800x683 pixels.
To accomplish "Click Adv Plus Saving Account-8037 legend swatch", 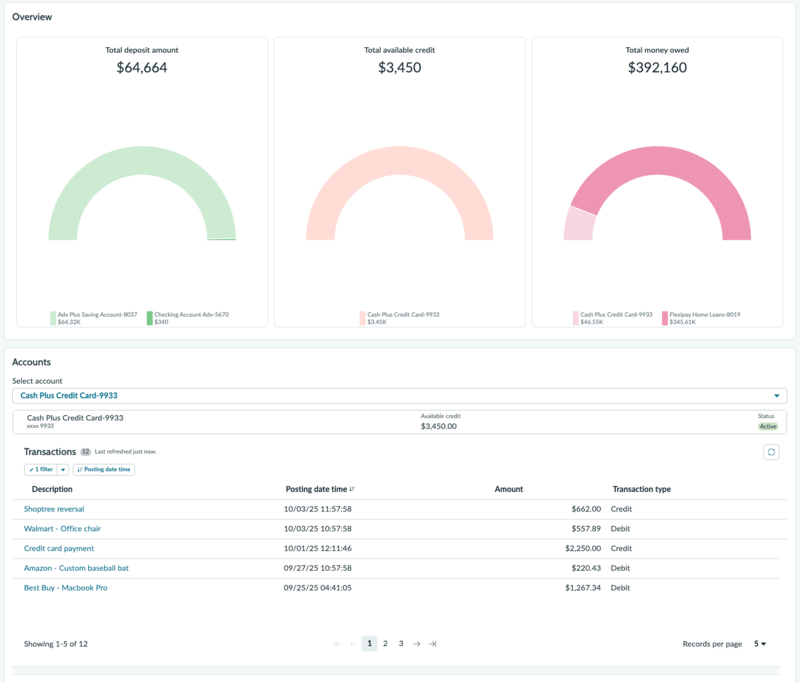I will coord(53,318).
